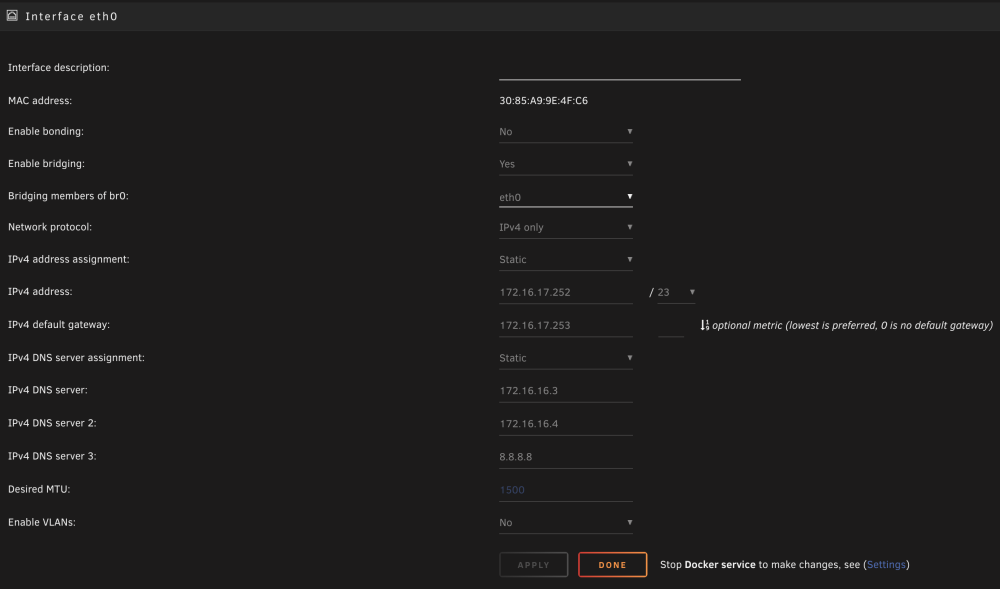Viewport: 1000px width, 589px height.
Task: Open the Settings link
Action: click(x=886, y=565)
